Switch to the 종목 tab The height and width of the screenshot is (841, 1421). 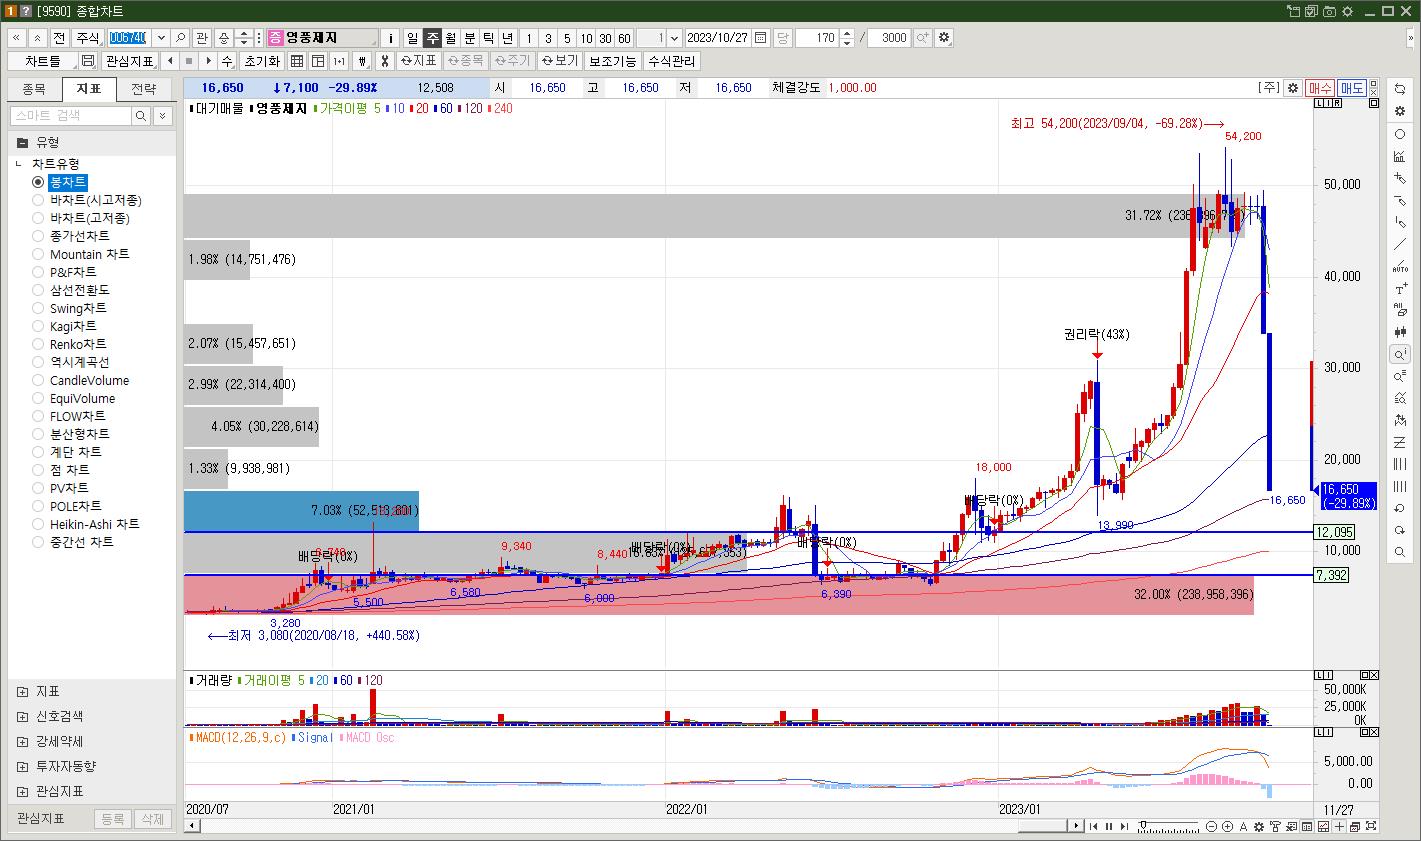[34, 89]
